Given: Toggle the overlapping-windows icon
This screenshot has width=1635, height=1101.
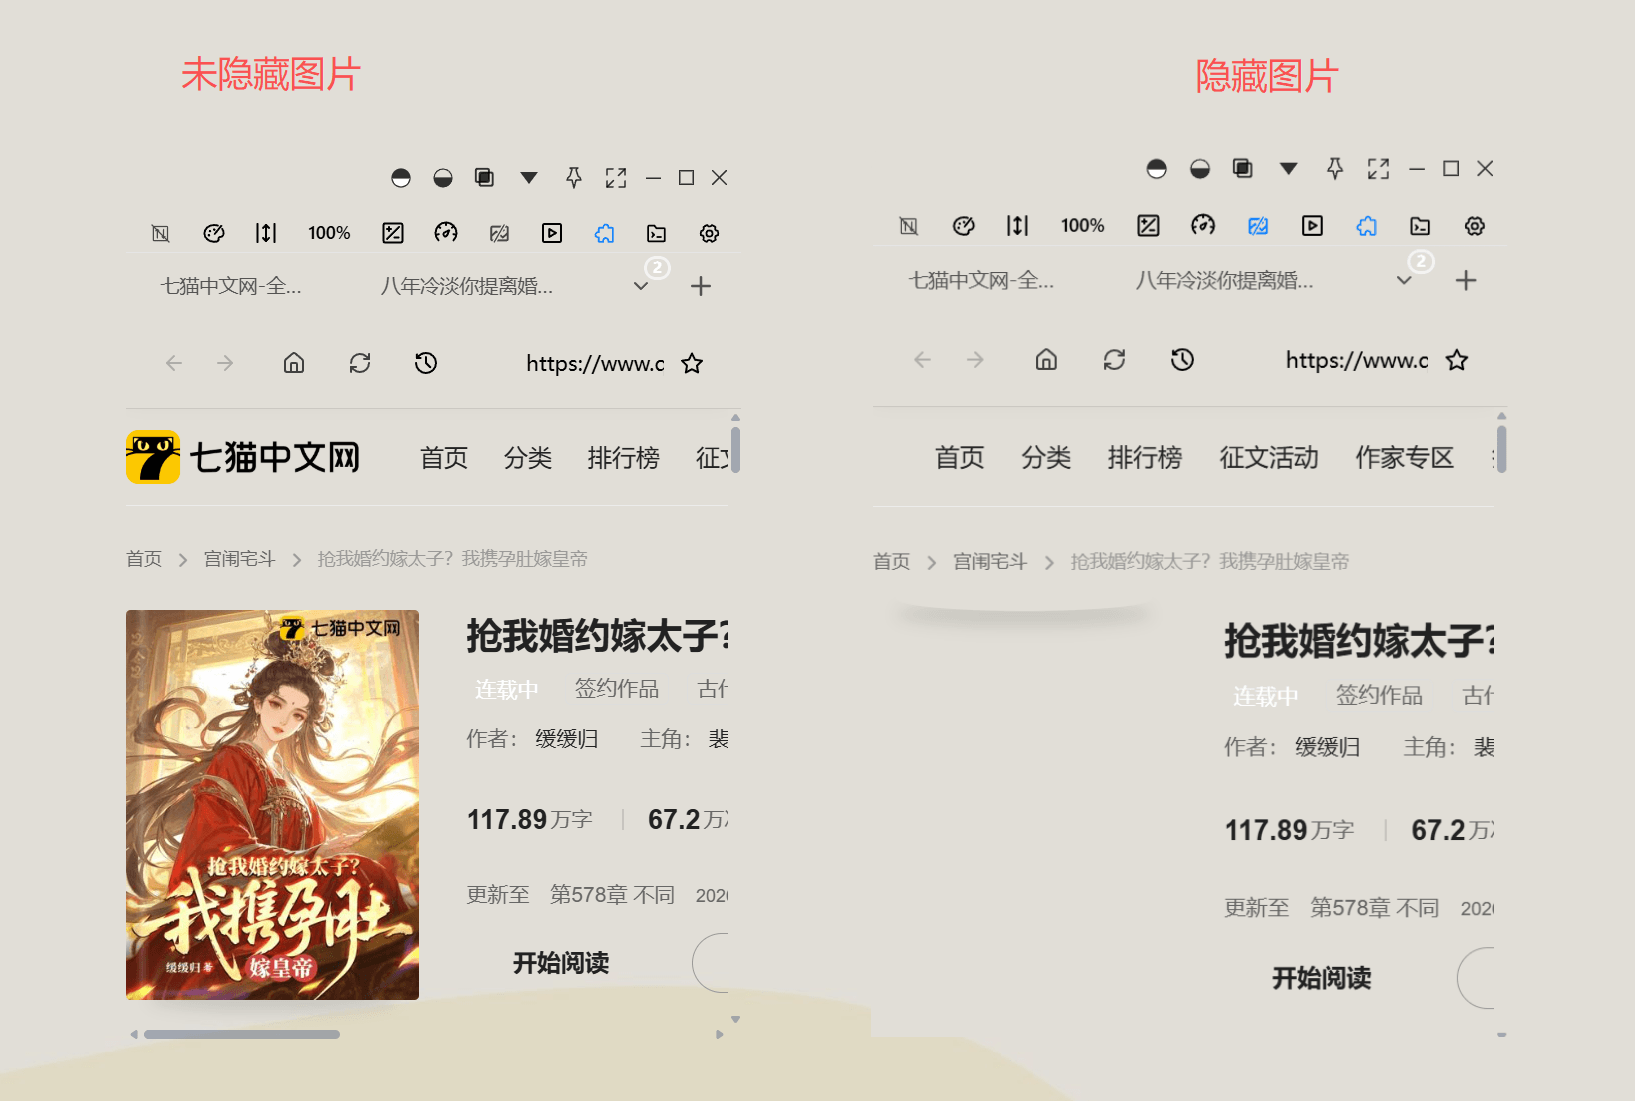Looking at the screenshot, I should point(484,177).
